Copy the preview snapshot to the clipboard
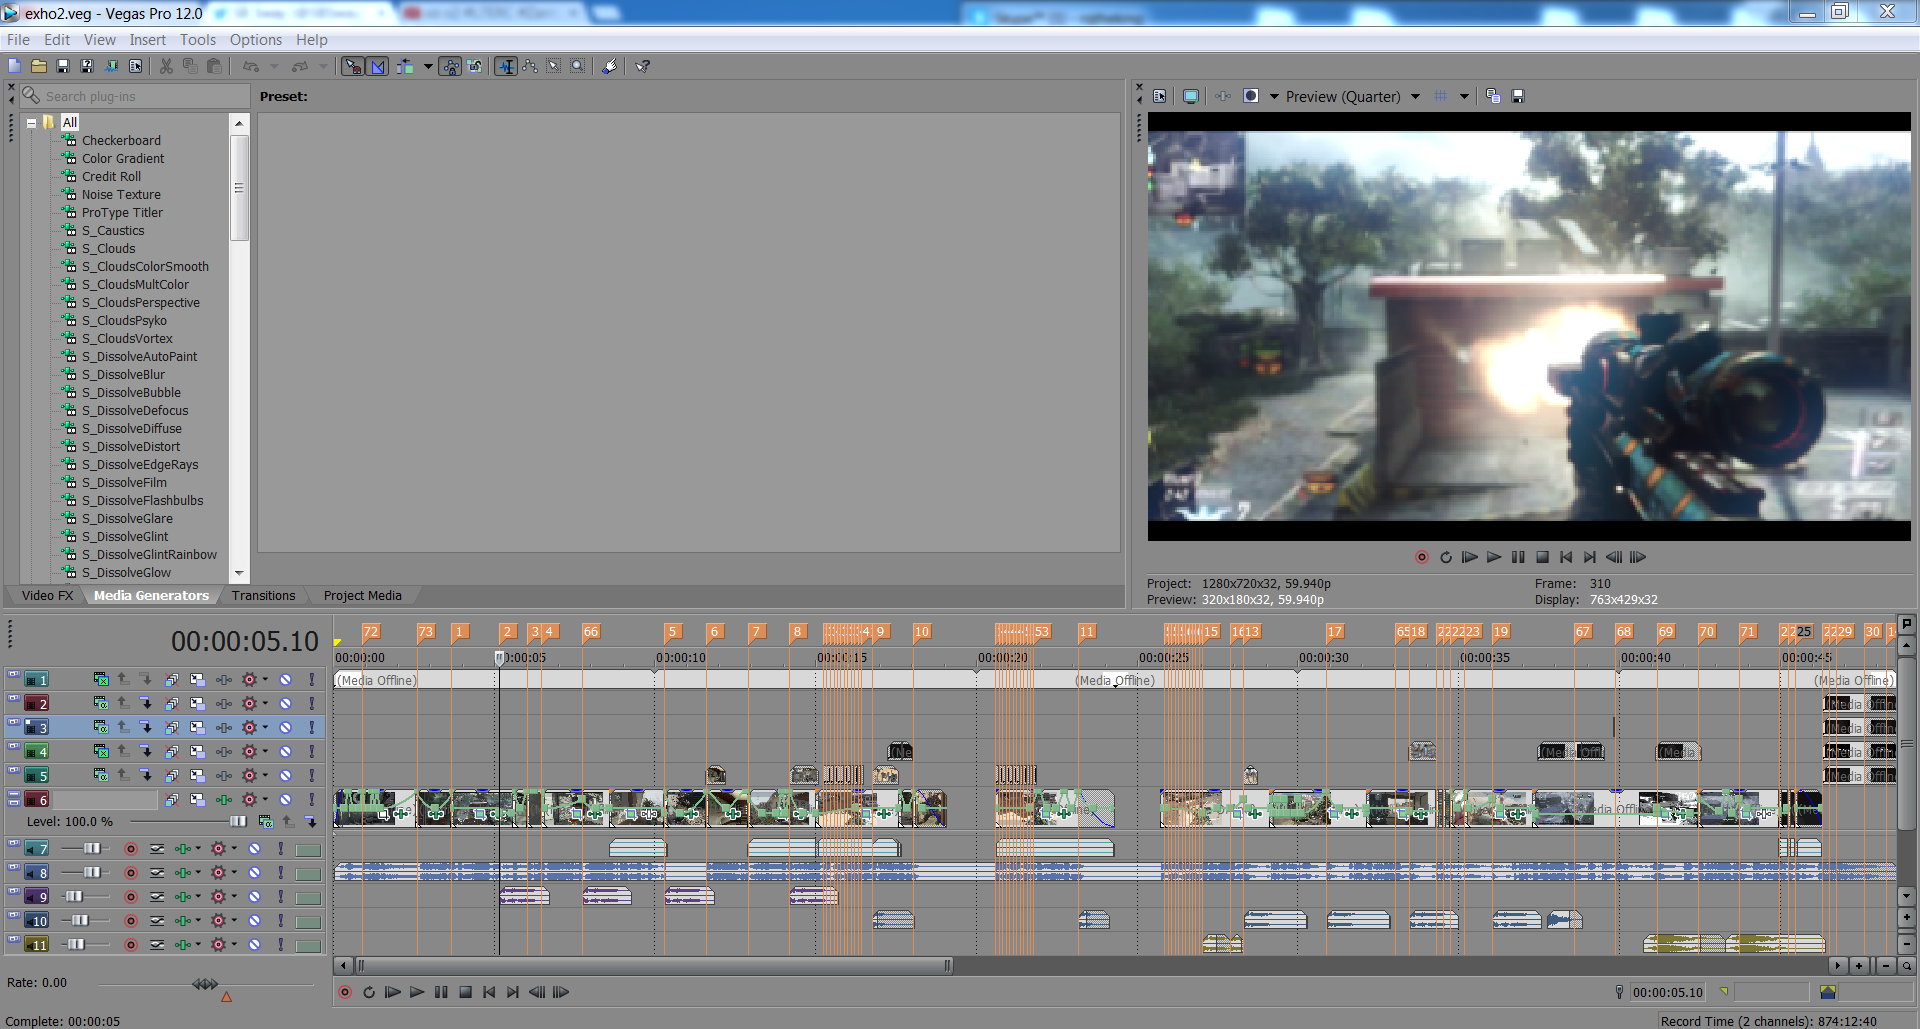The width and height of the screenshot is (1920, 1029). [1493, 96]
